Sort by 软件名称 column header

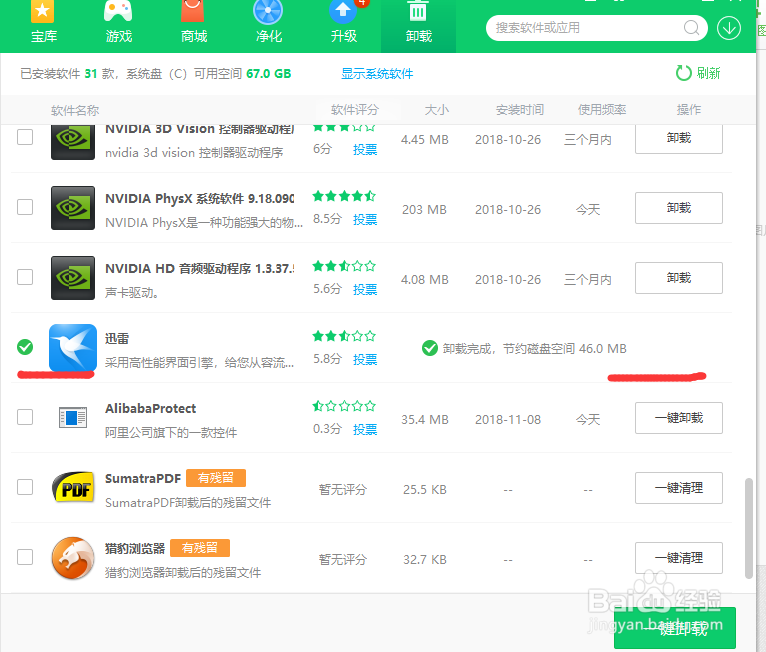(75, 110)
